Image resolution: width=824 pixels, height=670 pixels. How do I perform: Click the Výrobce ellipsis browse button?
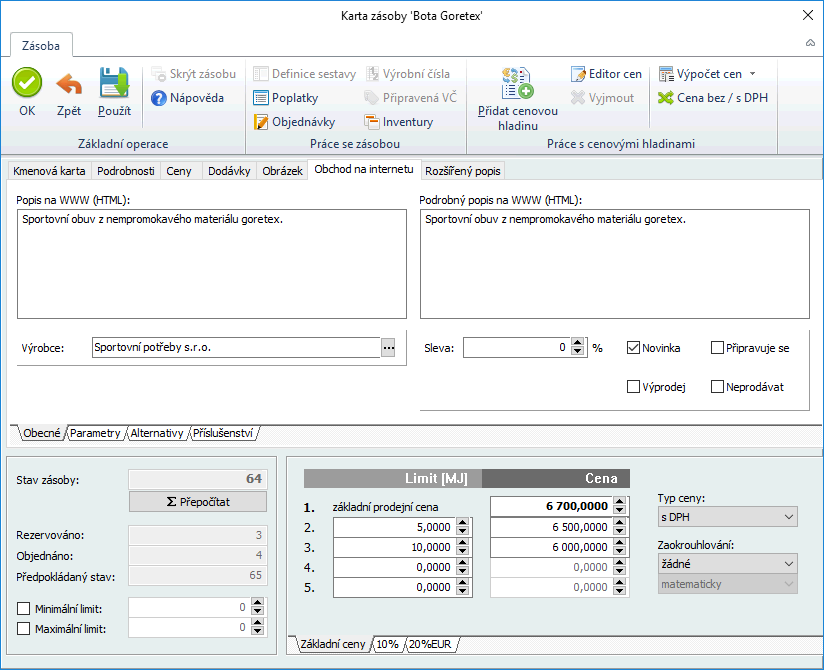coord(388,347)
